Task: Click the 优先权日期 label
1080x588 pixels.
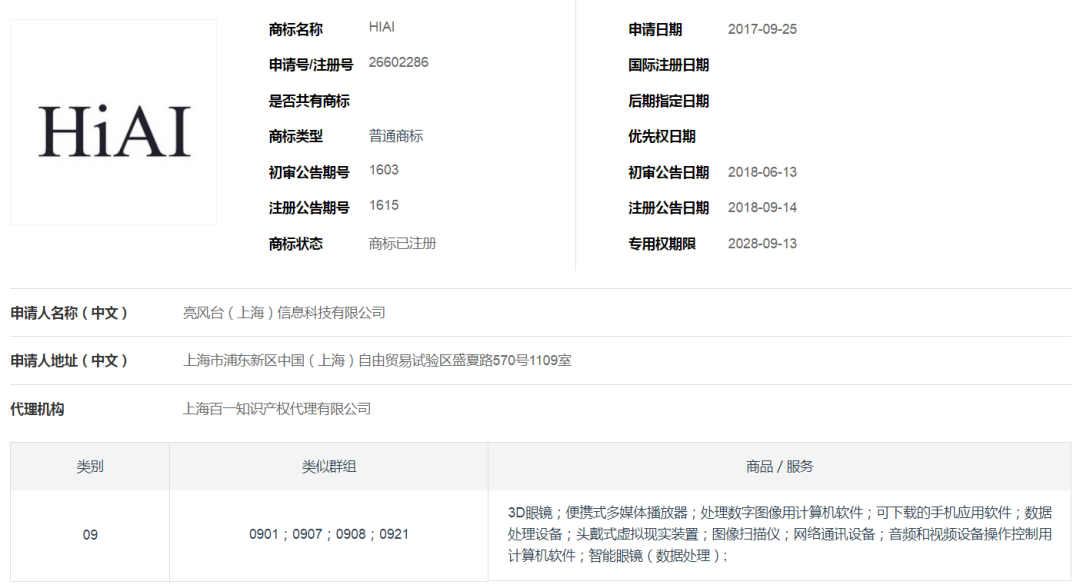Action: point(662,137)
